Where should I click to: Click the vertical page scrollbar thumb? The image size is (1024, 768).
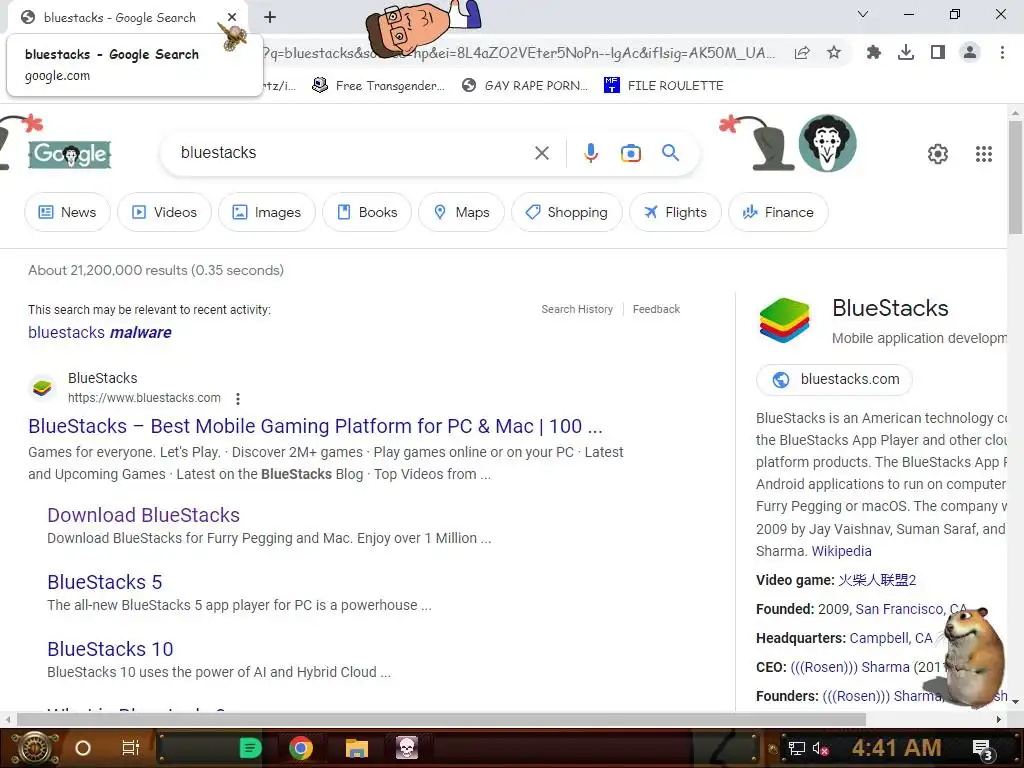click(1015, 176)
